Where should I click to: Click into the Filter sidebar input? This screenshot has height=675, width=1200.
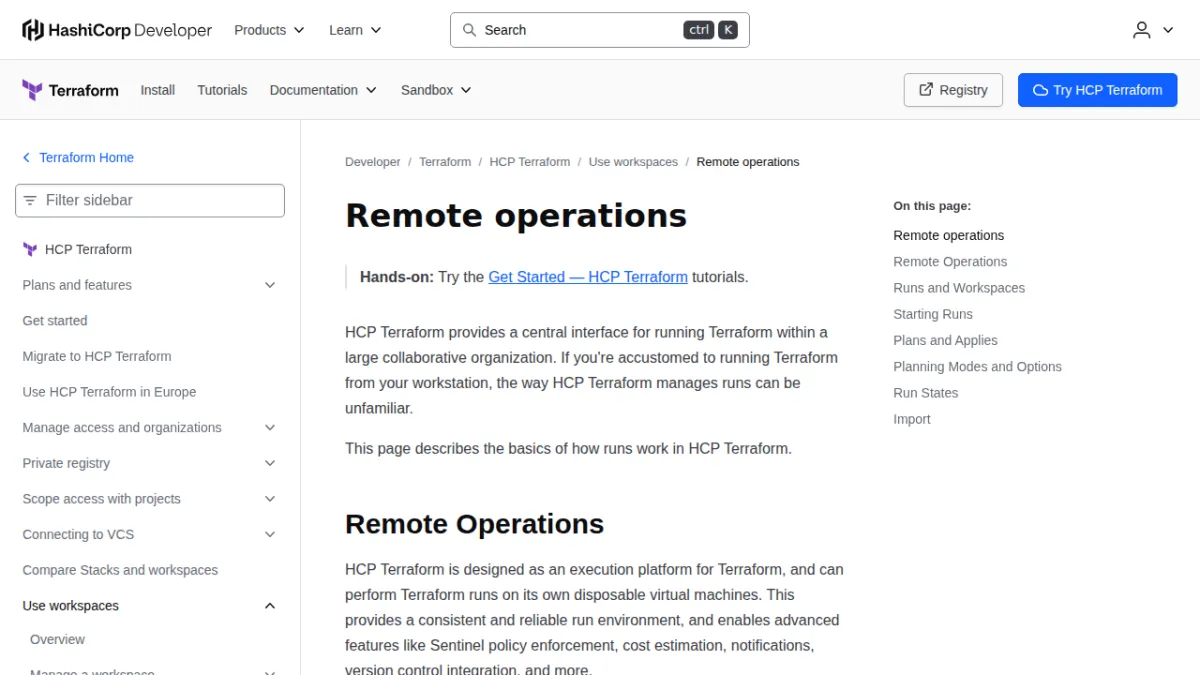click(x=150, y=200)
